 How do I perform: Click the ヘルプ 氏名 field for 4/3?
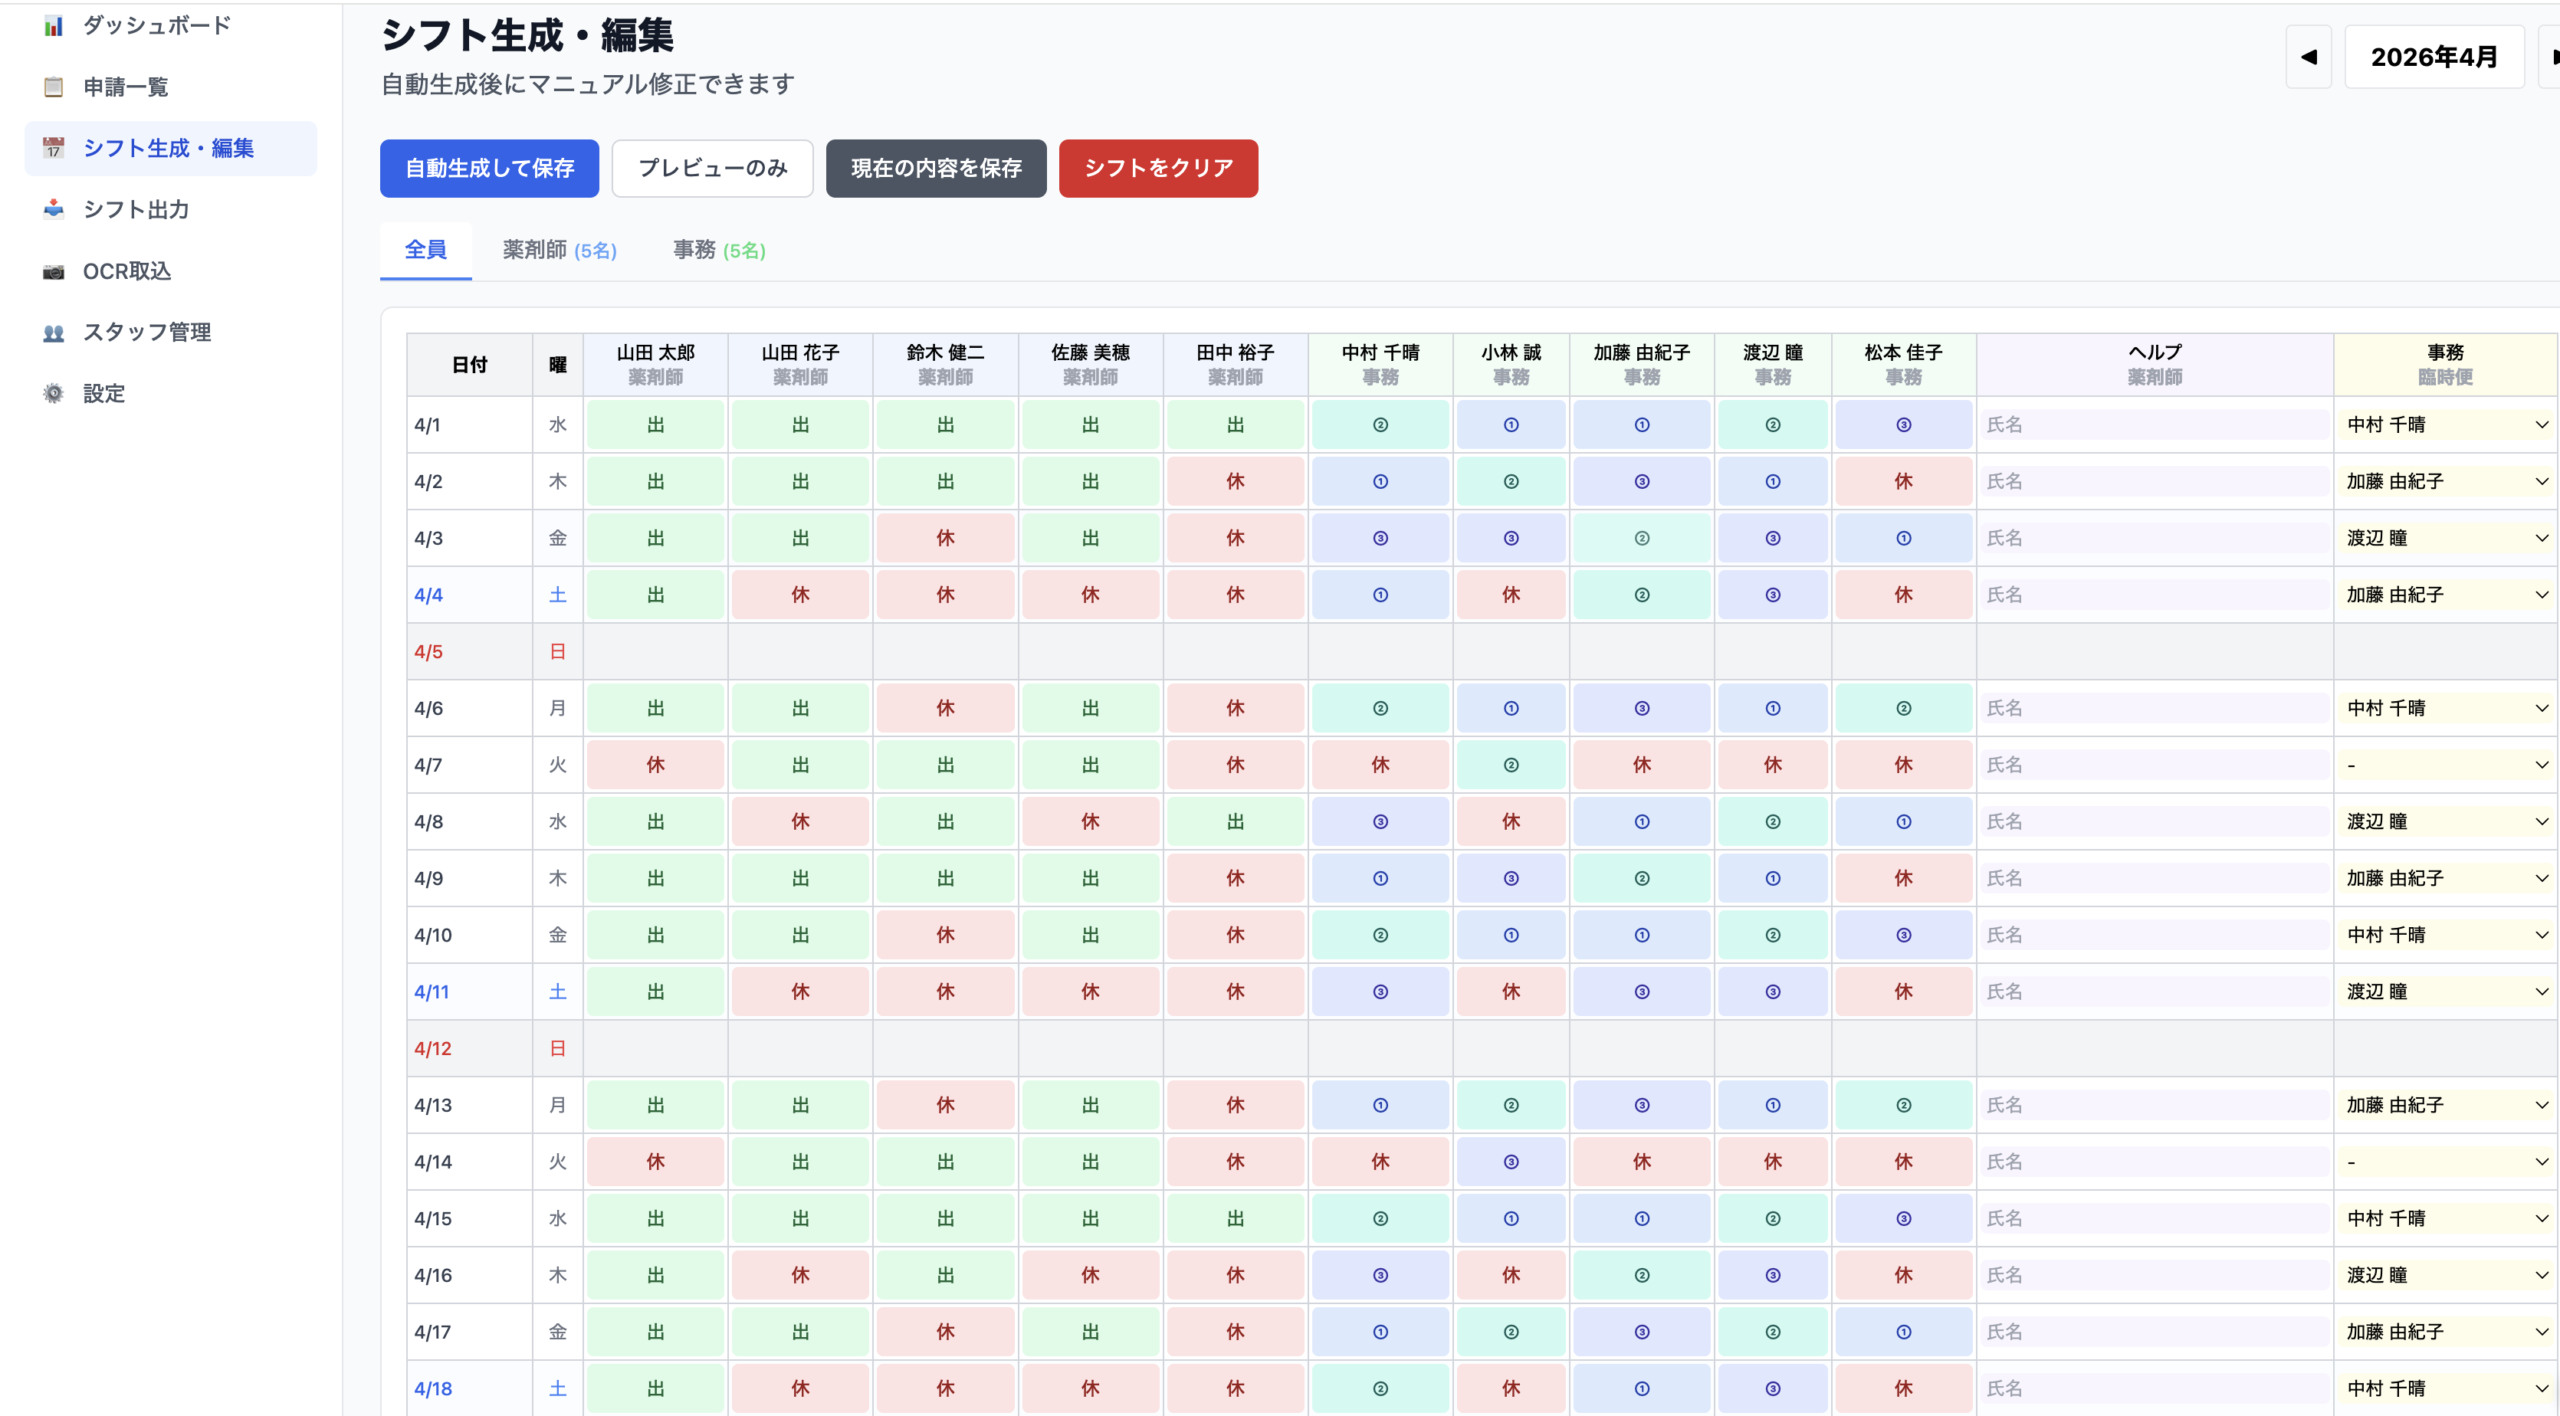click(2154, 538)
